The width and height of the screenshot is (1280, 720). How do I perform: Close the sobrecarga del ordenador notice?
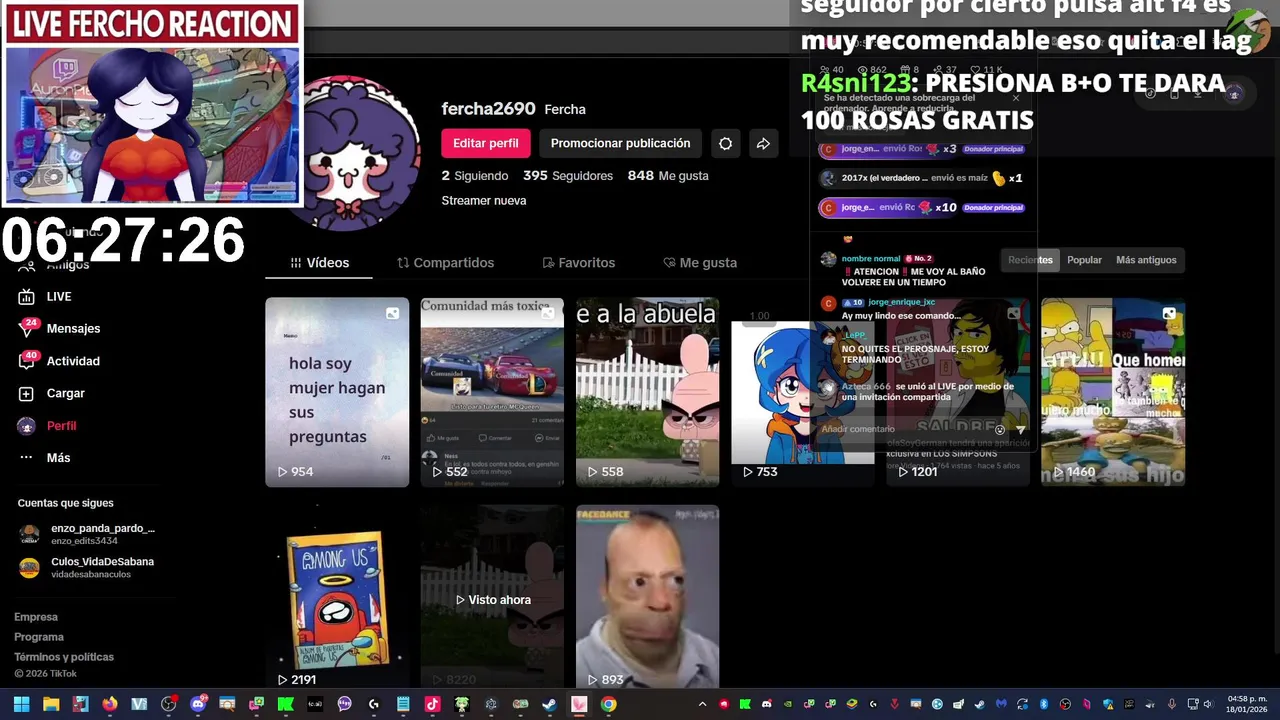1016,98
